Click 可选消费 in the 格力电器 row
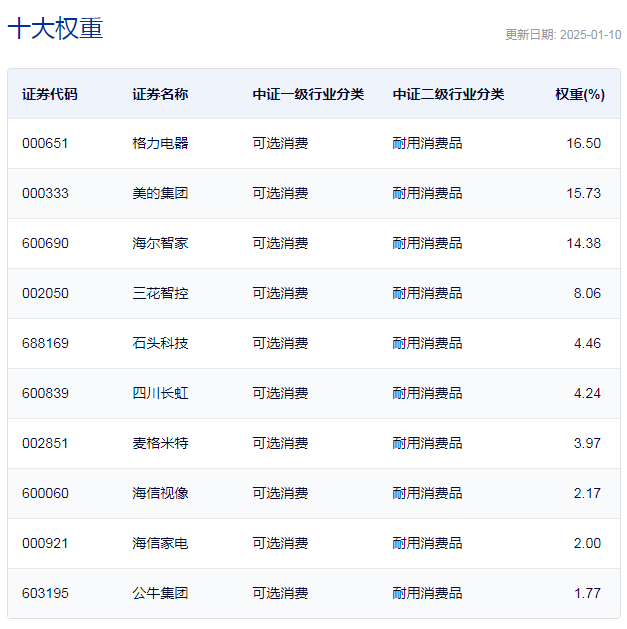This screenshot has width=627, height=629. [280, 143]
